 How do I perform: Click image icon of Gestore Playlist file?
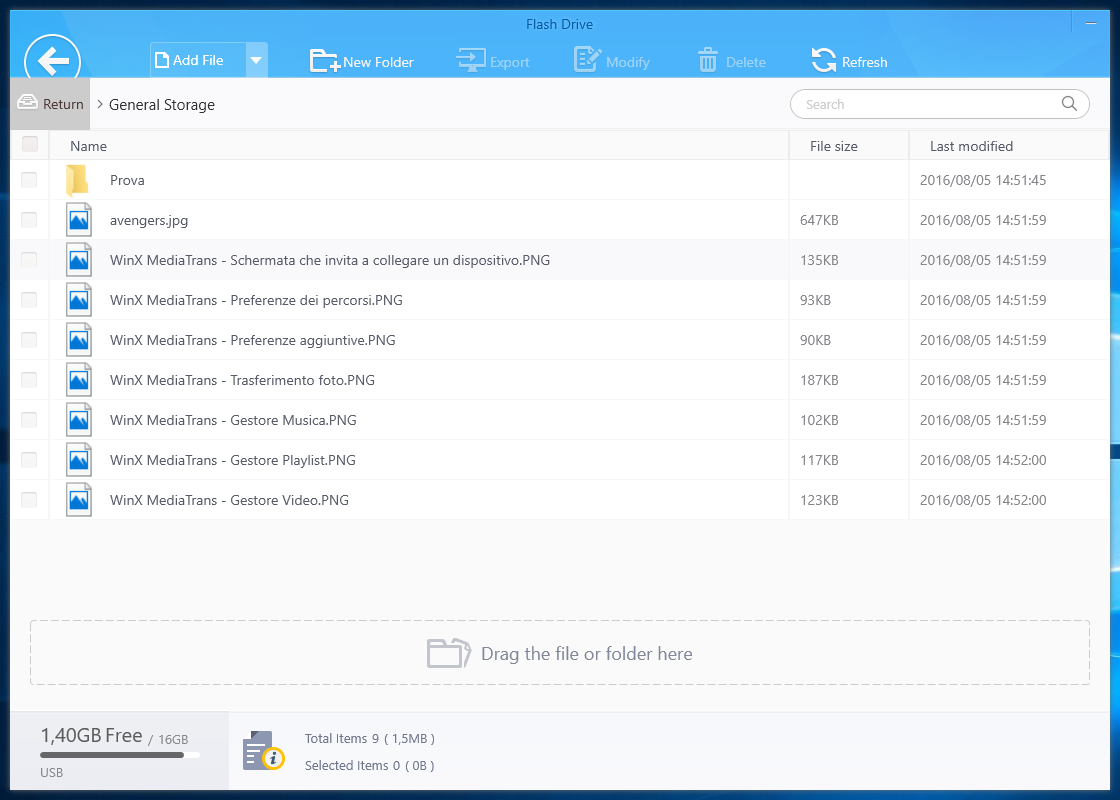pyautogui.click(x=79, y=460)
